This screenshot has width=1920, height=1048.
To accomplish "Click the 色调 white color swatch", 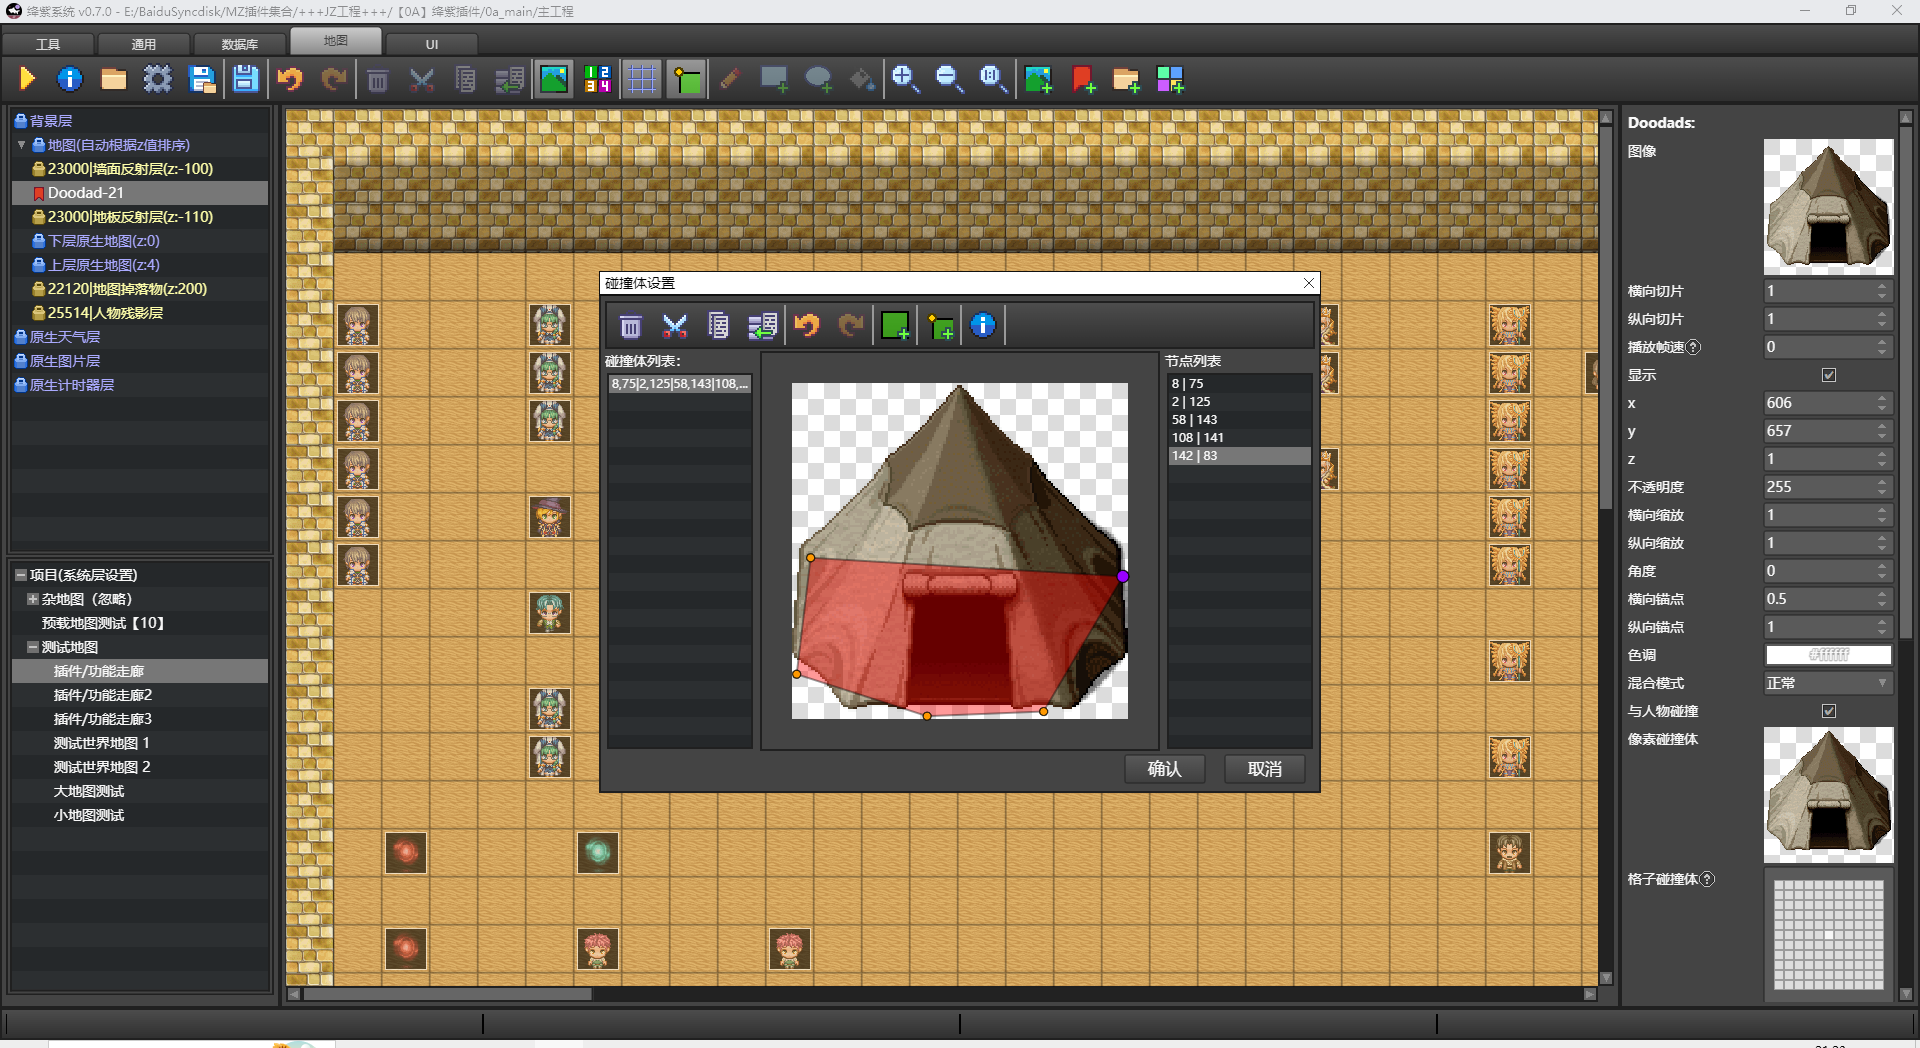I will (x=1828, y=655).
